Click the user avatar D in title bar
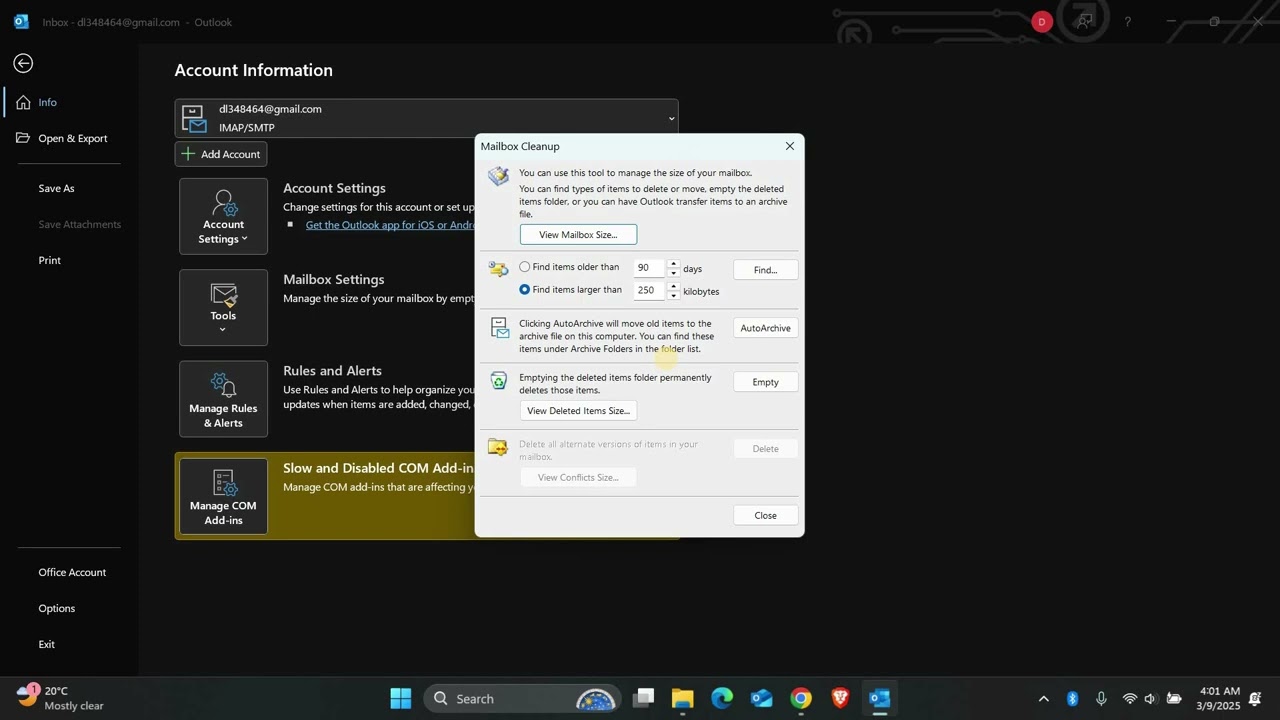This screenshot has height=720, width=1280. [x=1042, y=22]
